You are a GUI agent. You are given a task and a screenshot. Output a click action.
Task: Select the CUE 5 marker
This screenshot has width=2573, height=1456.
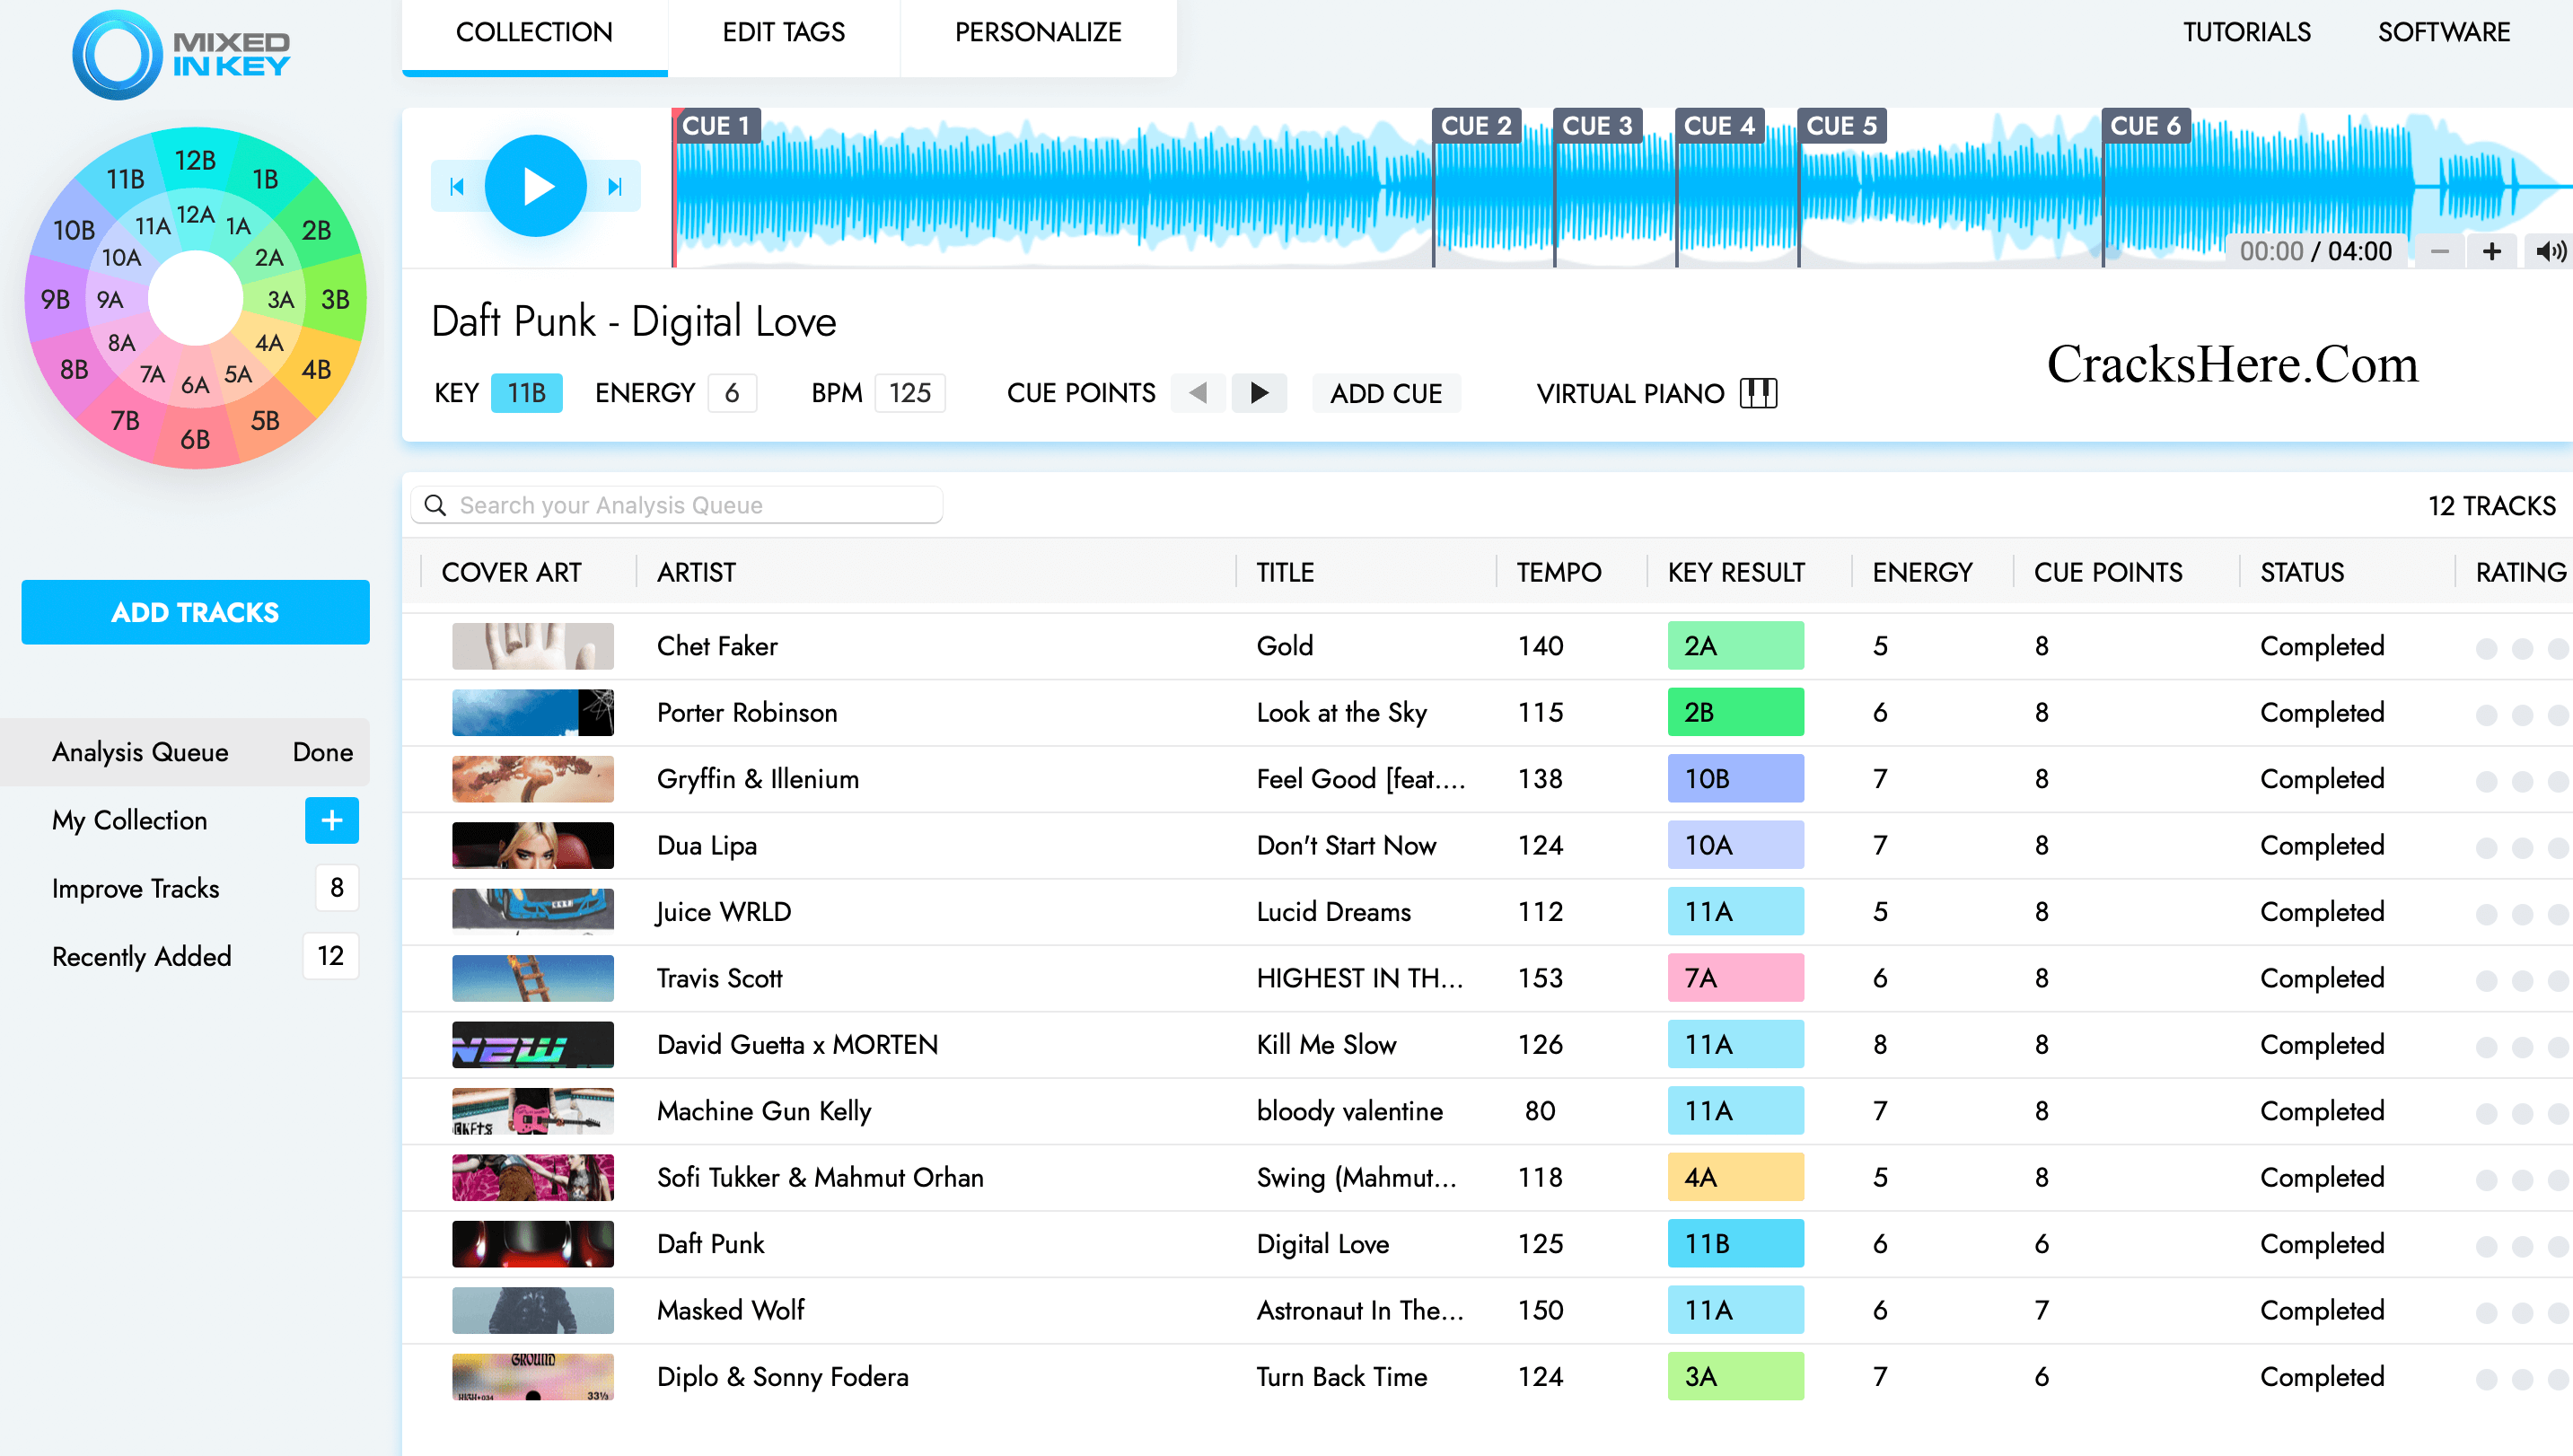[1841, 126]
